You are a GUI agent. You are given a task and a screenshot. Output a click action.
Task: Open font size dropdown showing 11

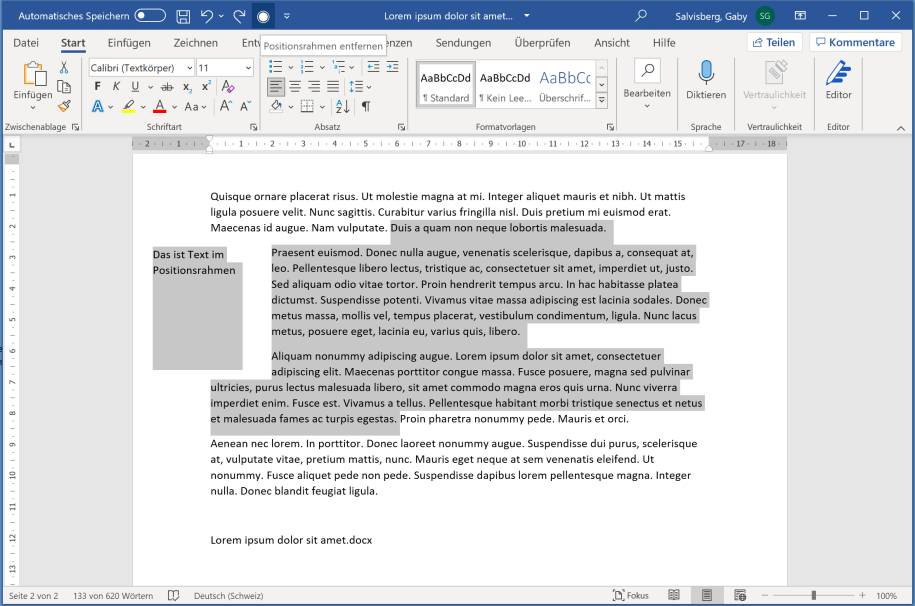coord(249,68)
